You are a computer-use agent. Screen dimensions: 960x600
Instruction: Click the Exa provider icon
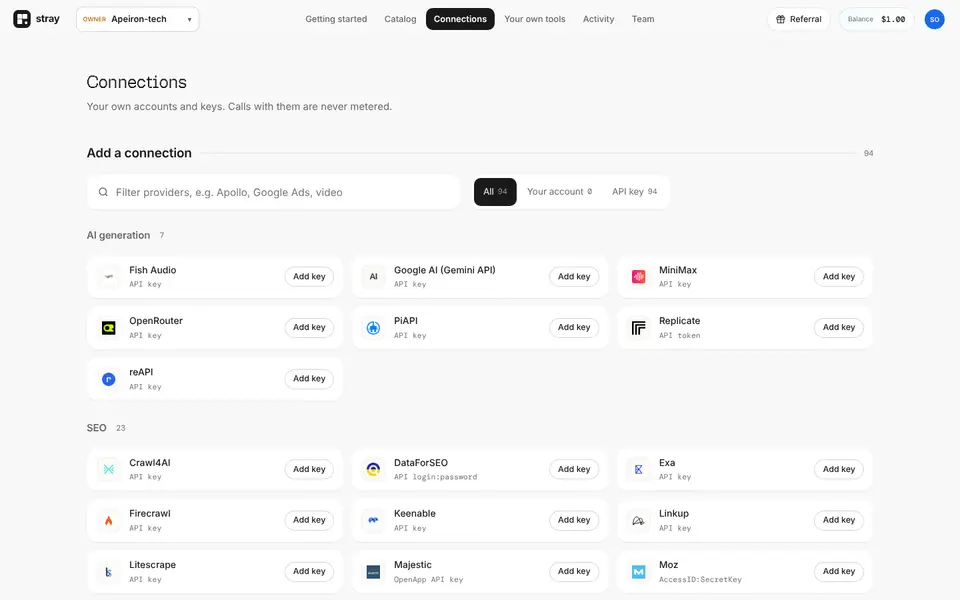tap(639, 469)
